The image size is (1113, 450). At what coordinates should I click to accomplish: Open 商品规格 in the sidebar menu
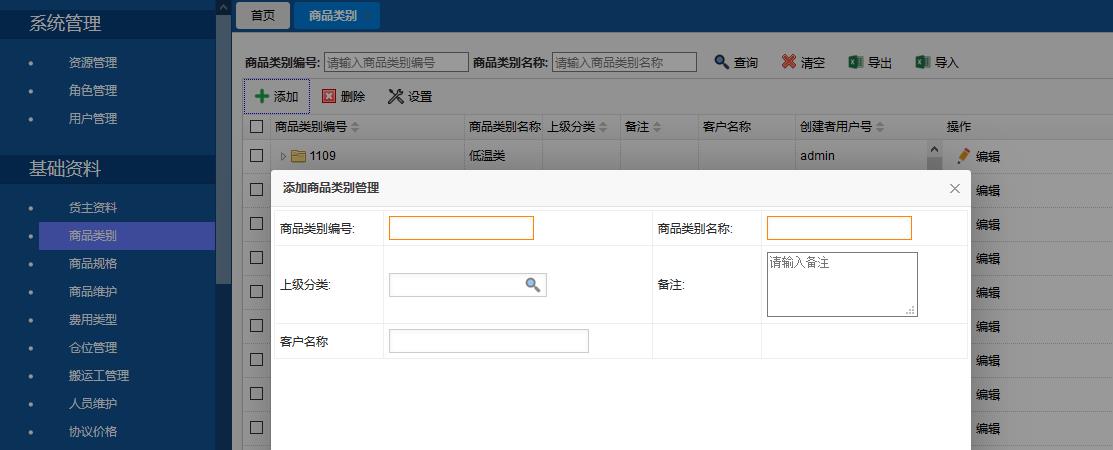93,264
